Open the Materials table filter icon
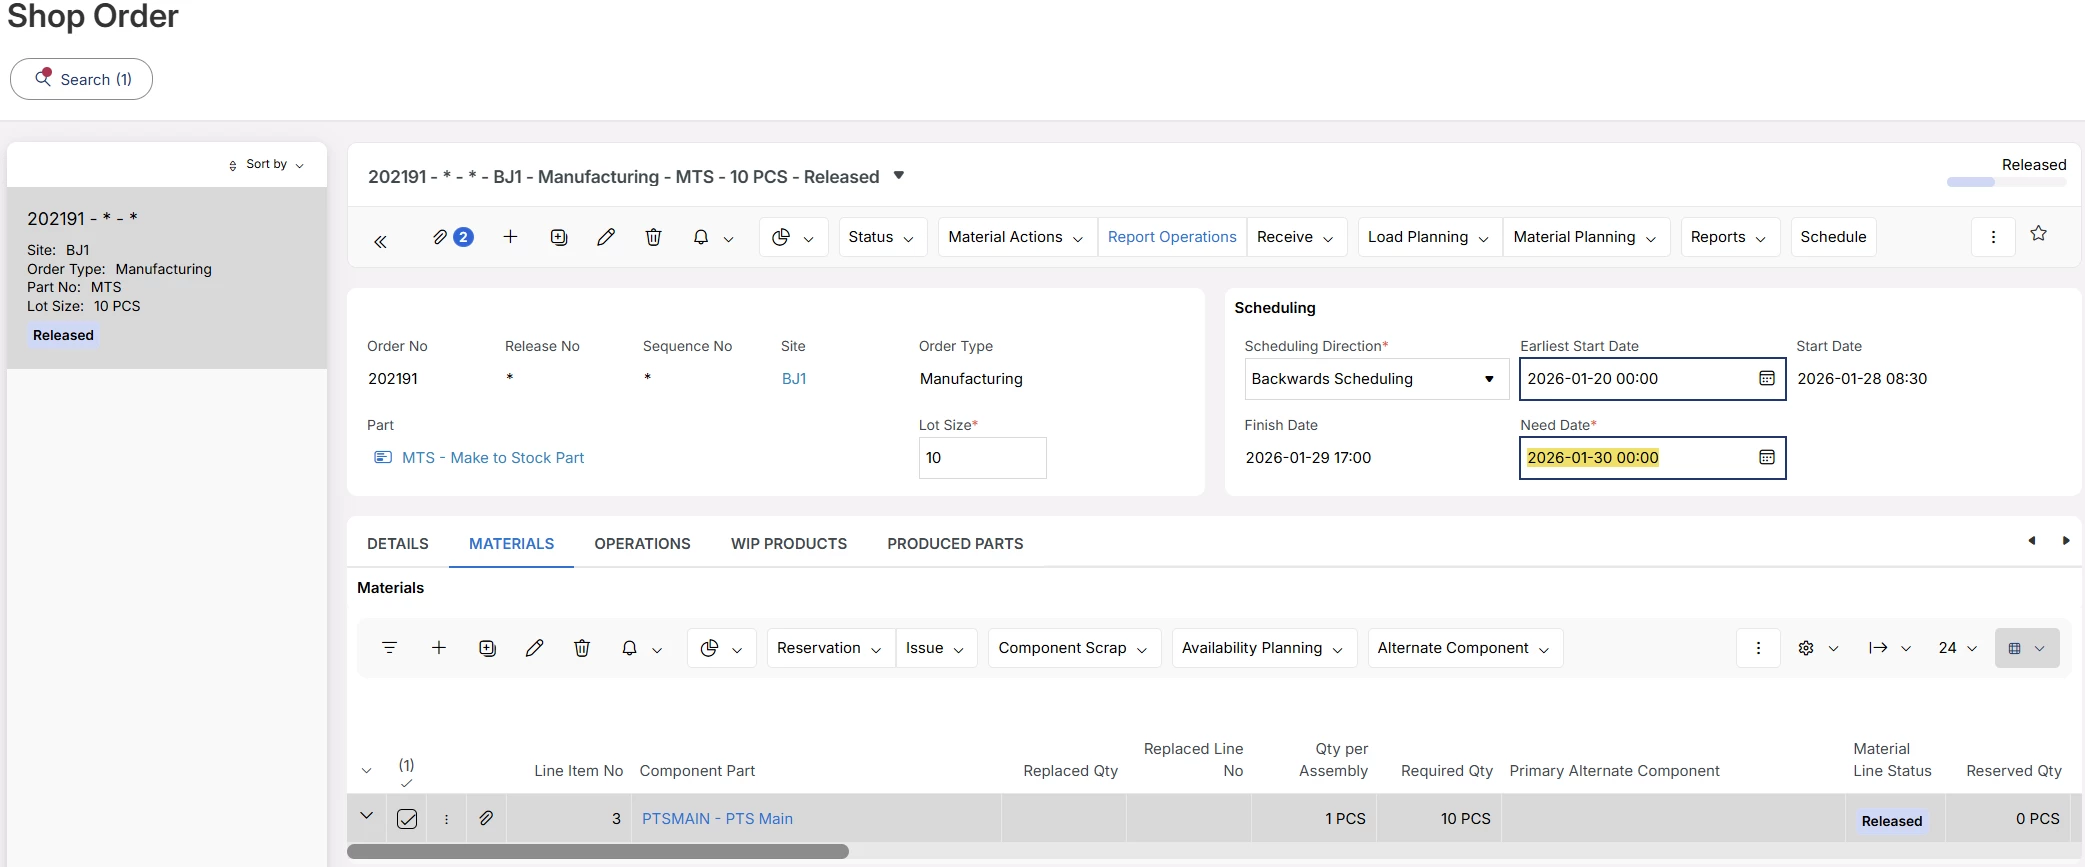Viewport: 2085px width, 867px height. coord(390,648)
